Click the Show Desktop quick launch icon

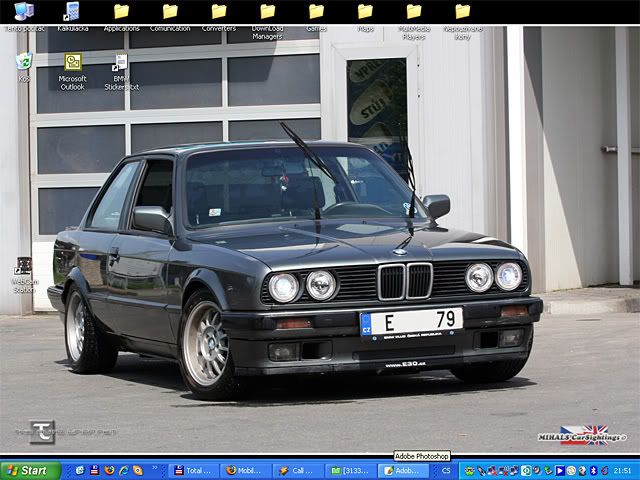(x=80, y=471)
